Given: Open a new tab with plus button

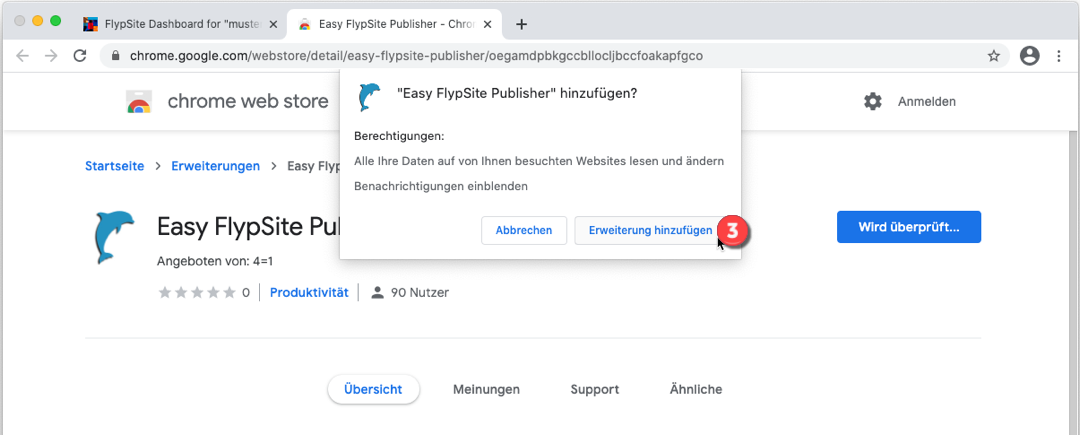Looking at the screenshot, I should pos(521,25).
